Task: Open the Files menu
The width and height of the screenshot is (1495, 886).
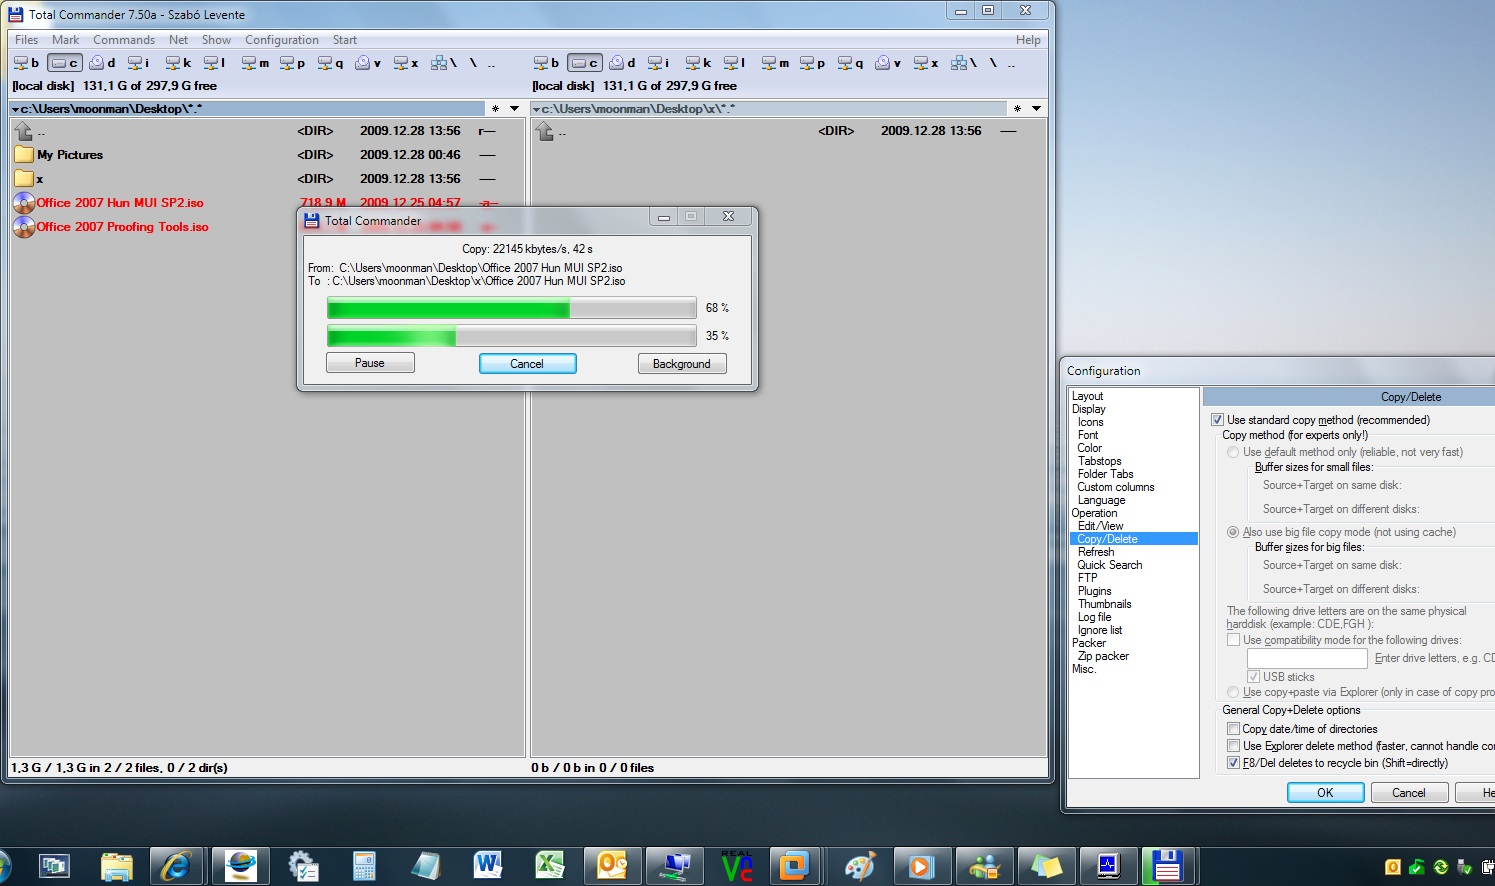Action: tap(27, 40)
